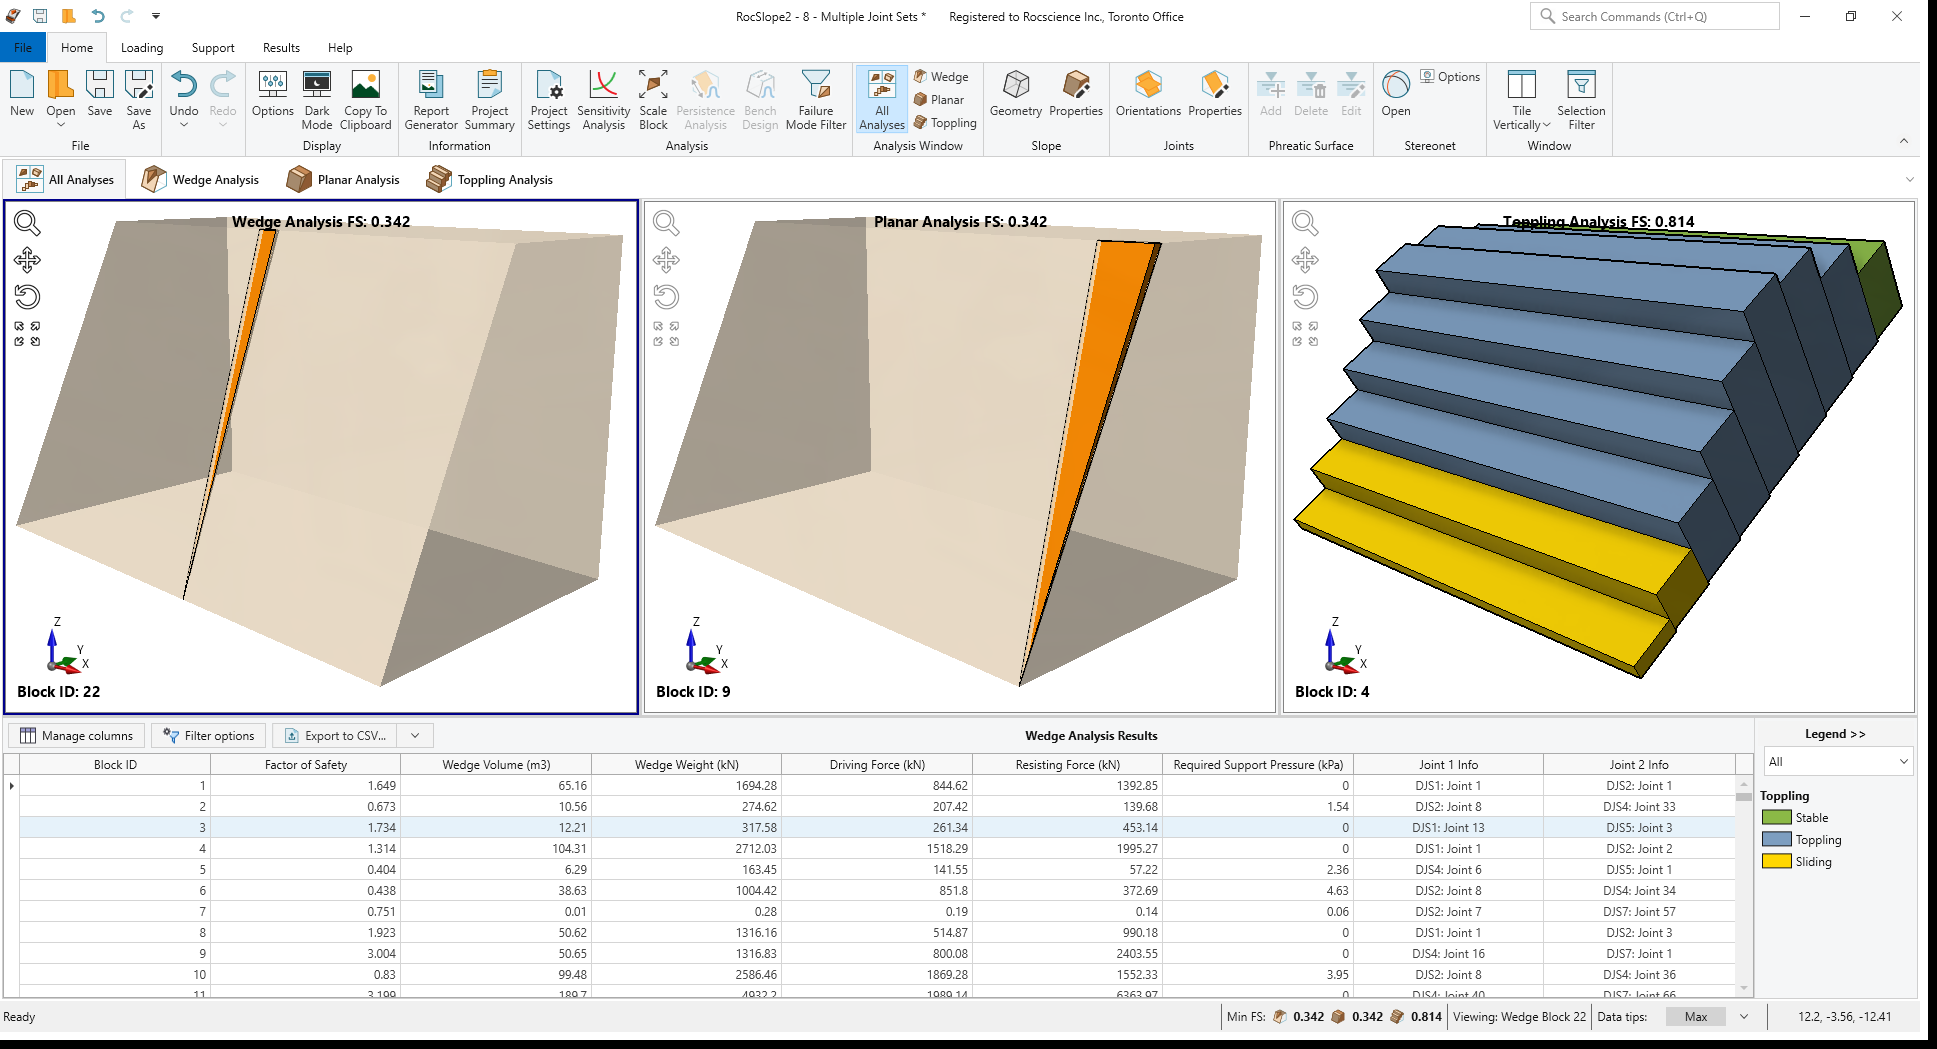This screenshot has height=1049, width=1937.
Task: Open Sensitivity Analysis
Action: tap(603, 100)
